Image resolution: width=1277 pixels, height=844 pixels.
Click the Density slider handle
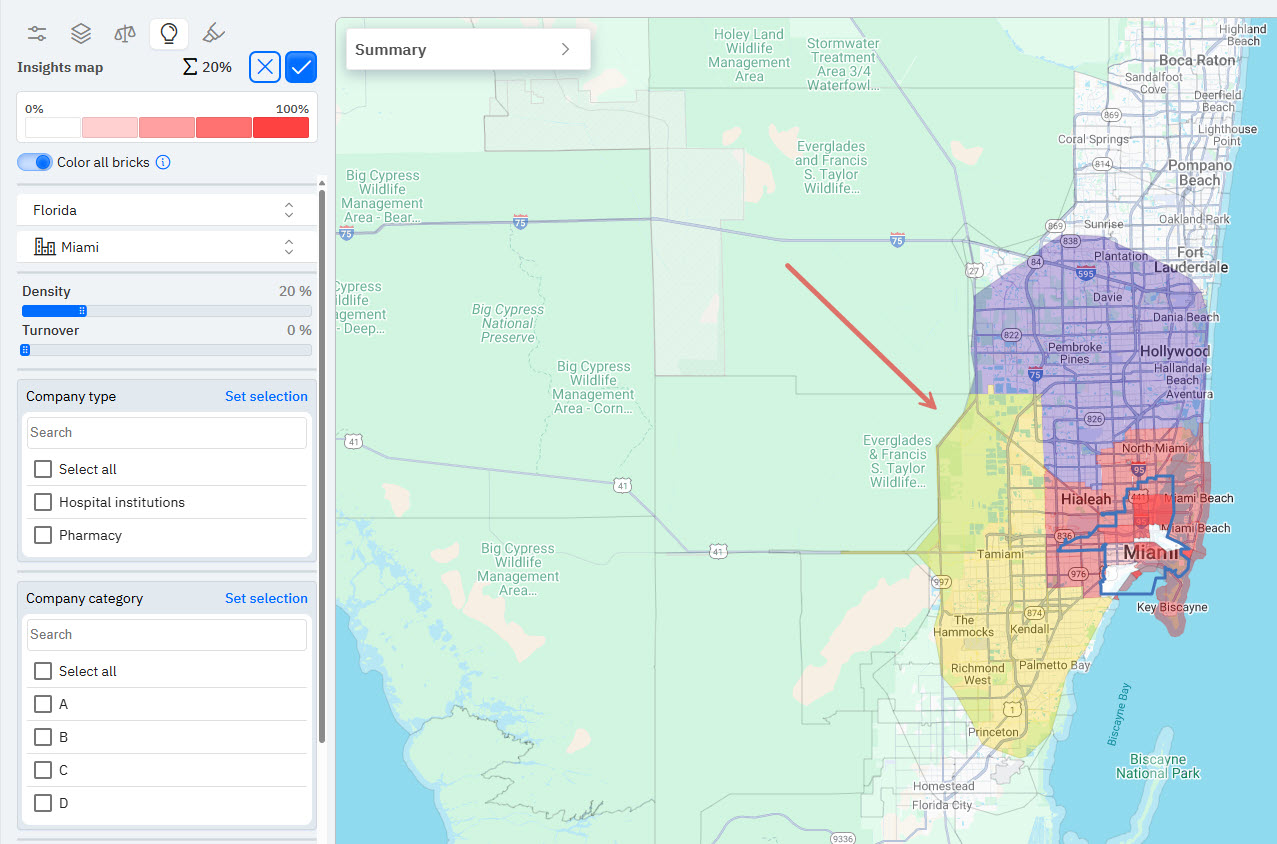[82, 311]
